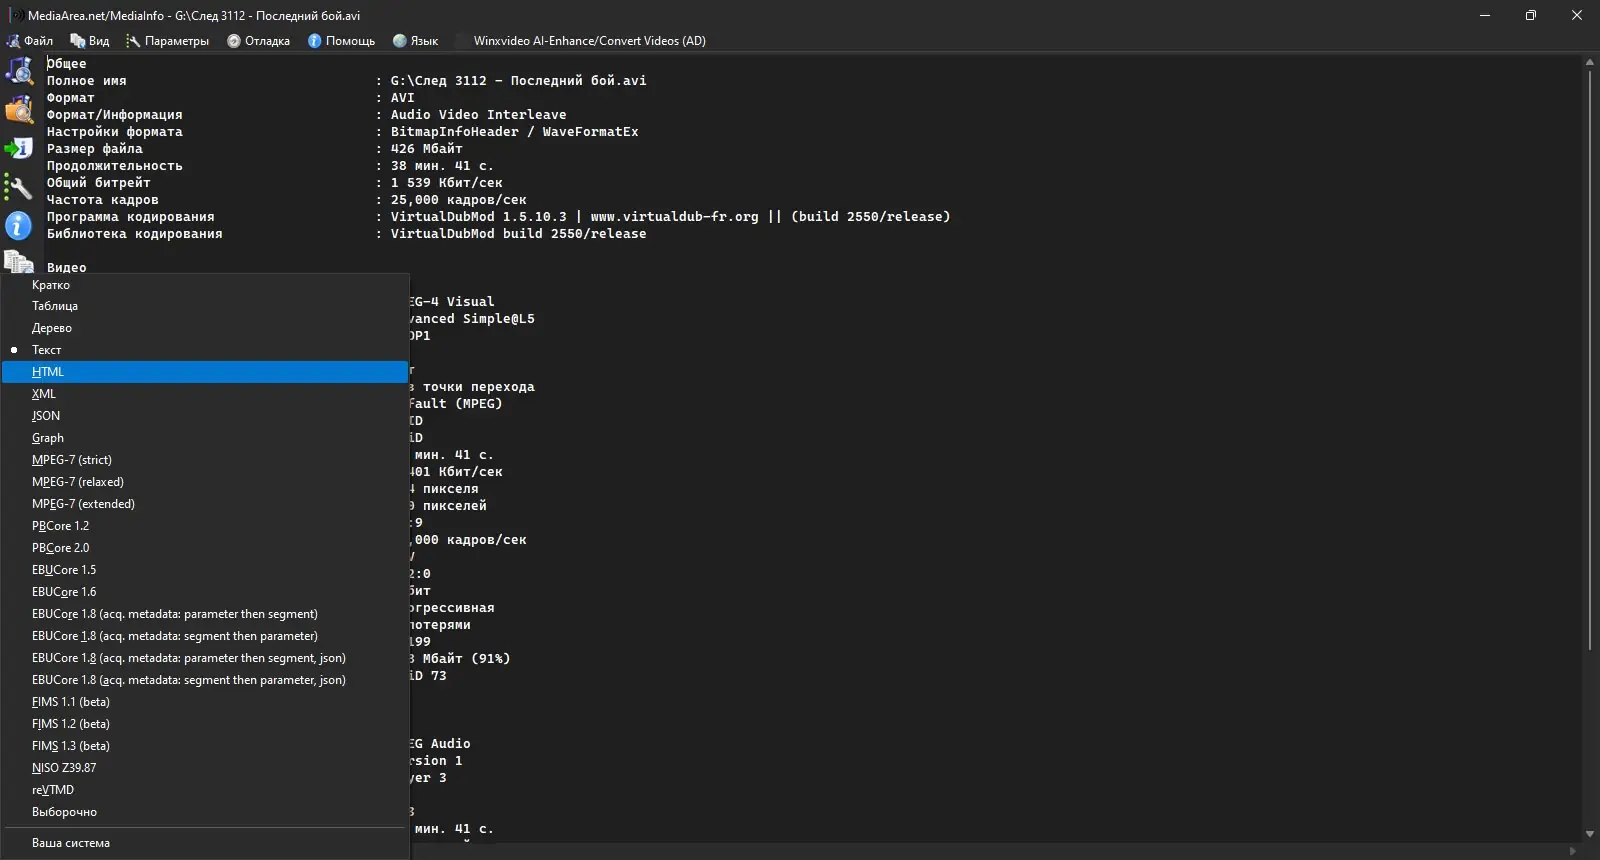Open Preferences via the wrench sidebar icon
This screenshot has height=860, width=1600.
19,187
